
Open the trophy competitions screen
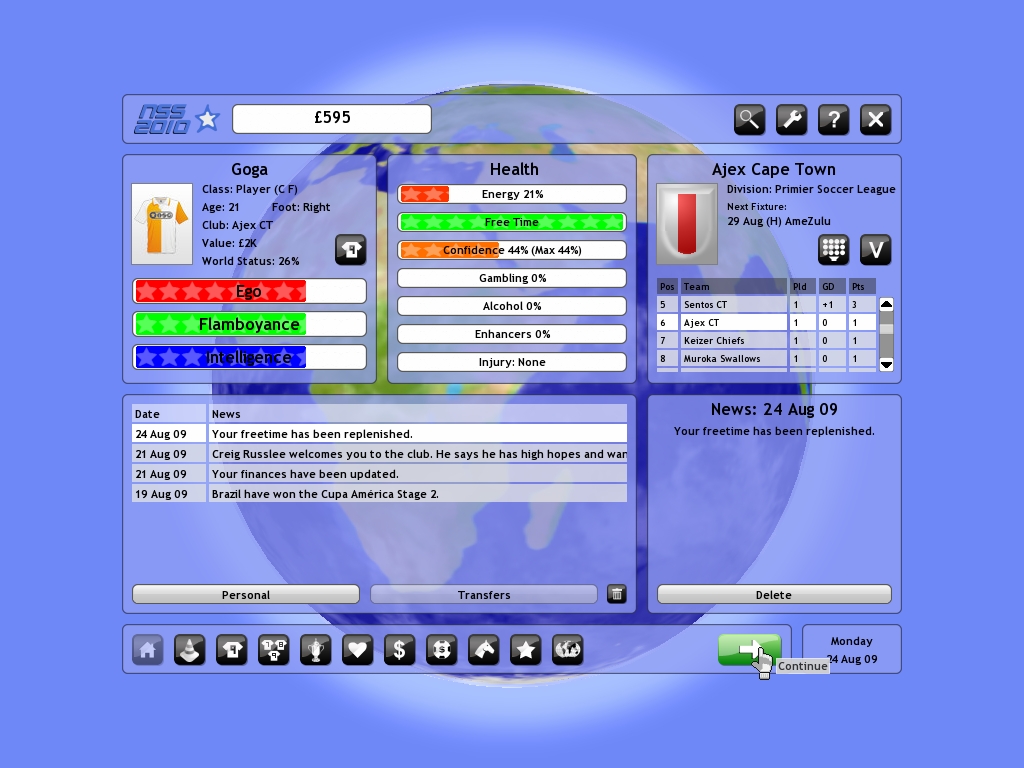point(316,650)
